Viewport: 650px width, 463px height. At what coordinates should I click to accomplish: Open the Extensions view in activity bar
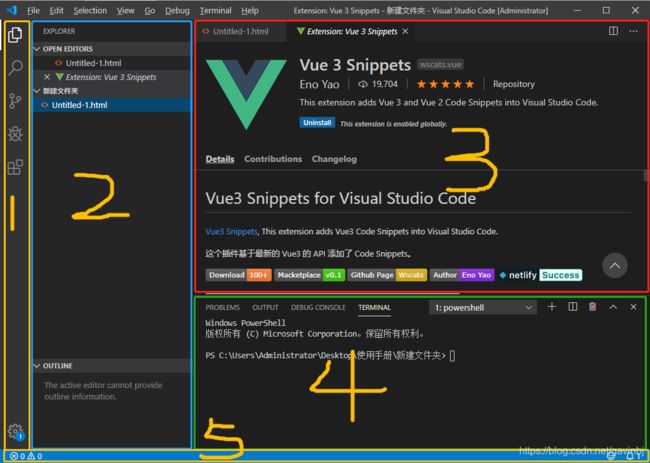click(x=15, y=167)
